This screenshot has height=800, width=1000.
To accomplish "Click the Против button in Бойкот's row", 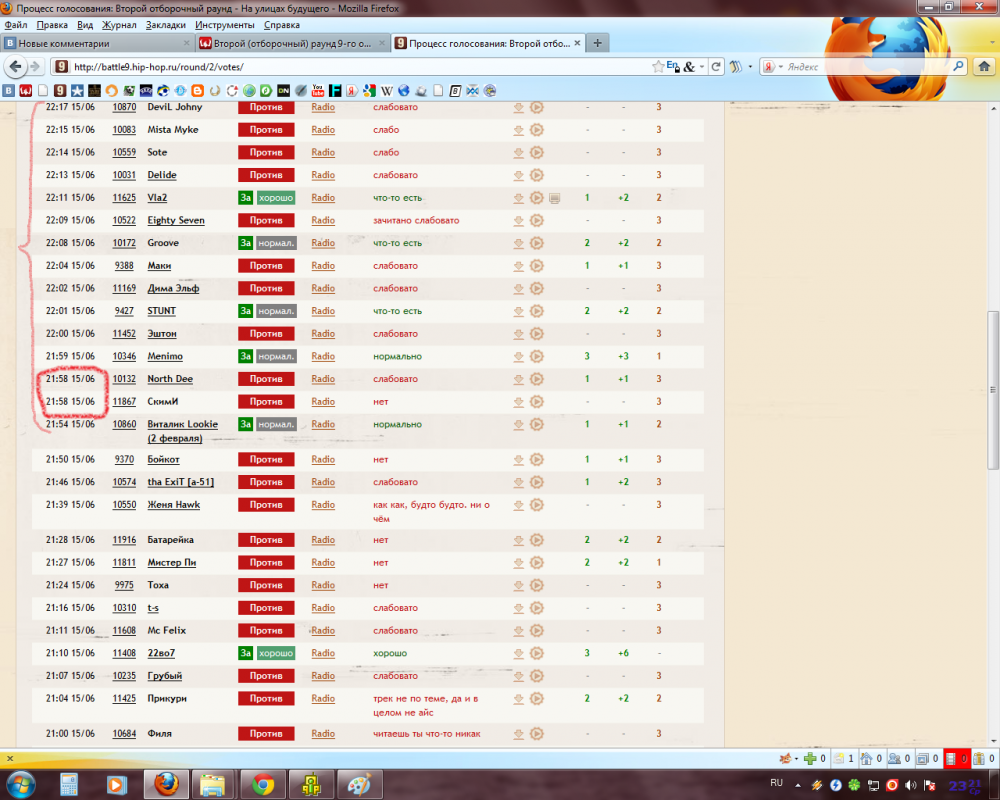I will [266, 459].
